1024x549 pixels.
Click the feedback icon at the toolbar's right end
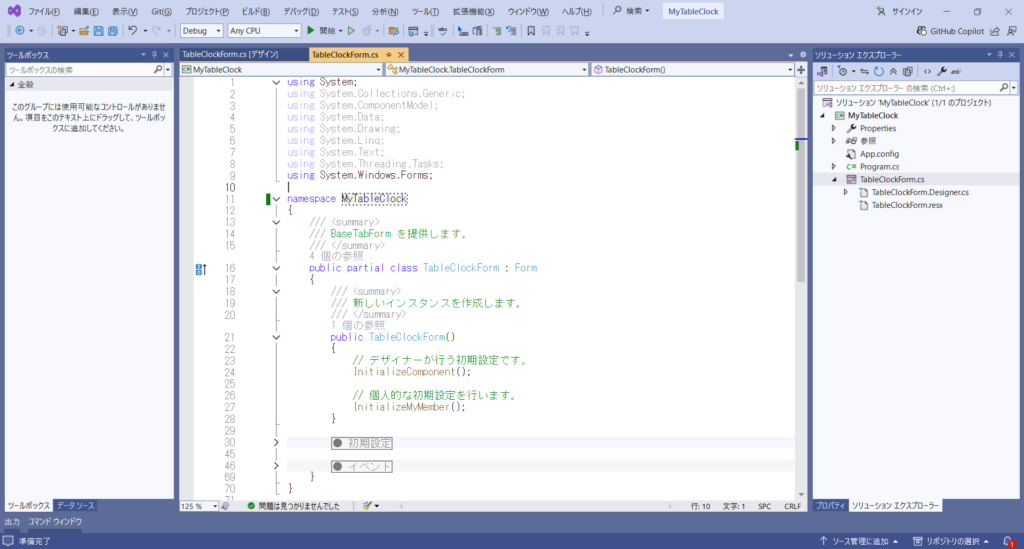[x=1012, y=31]
